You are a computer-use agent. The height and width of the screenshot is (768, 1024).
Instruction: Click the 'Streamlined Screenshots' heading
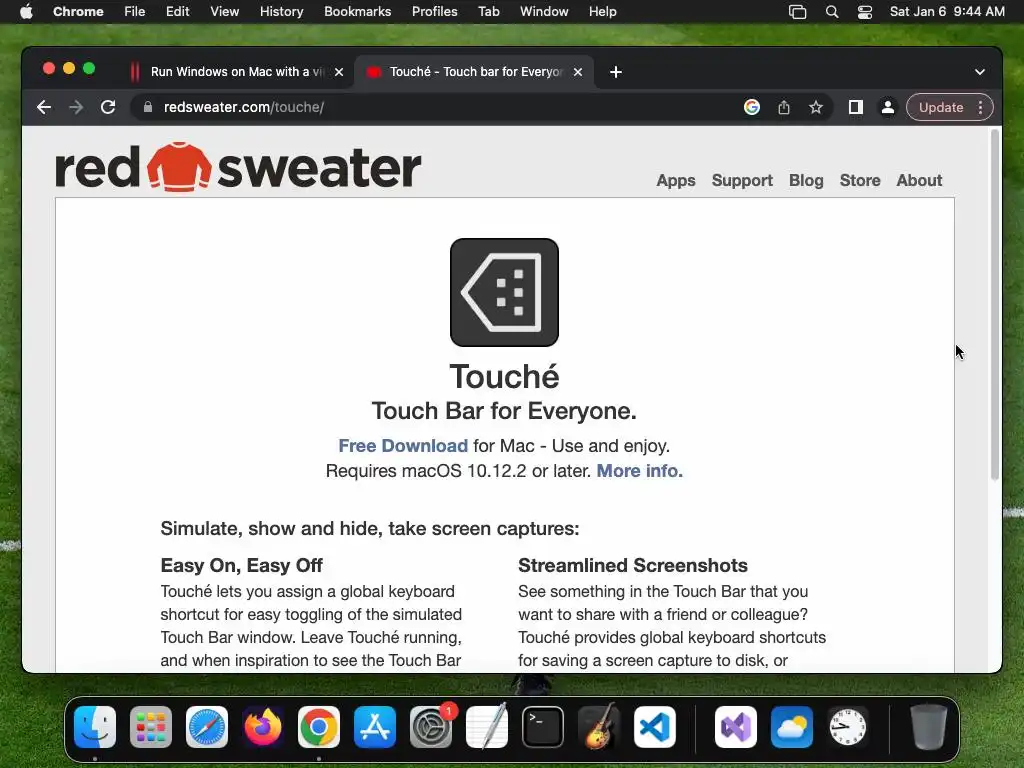pyautogui.click(x=633, y=566)
